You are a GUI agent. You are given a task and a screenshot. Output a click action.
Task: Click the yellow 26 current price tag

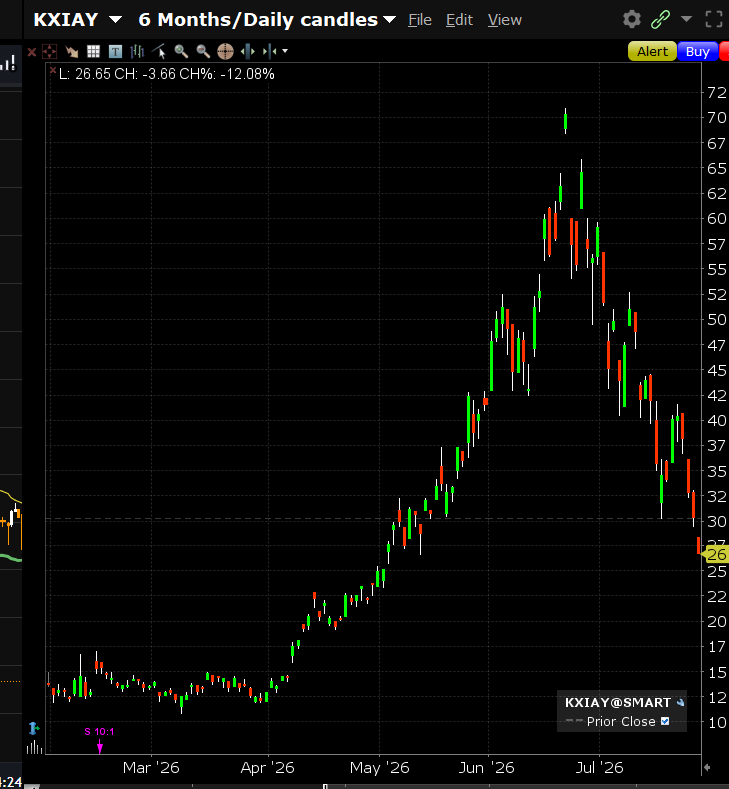click(x=715, y=555)
